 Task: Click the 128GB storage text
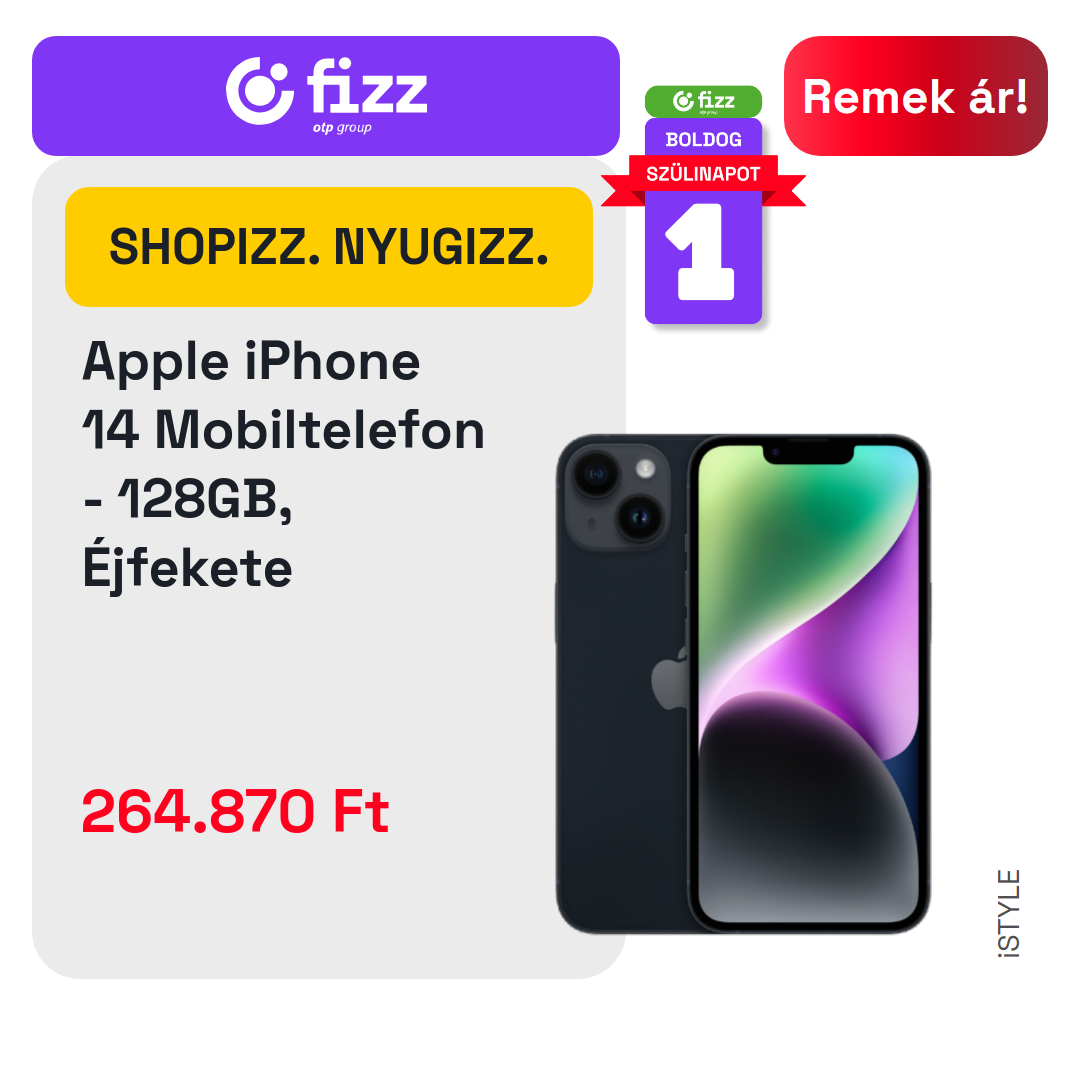click(x=205, y=499)
